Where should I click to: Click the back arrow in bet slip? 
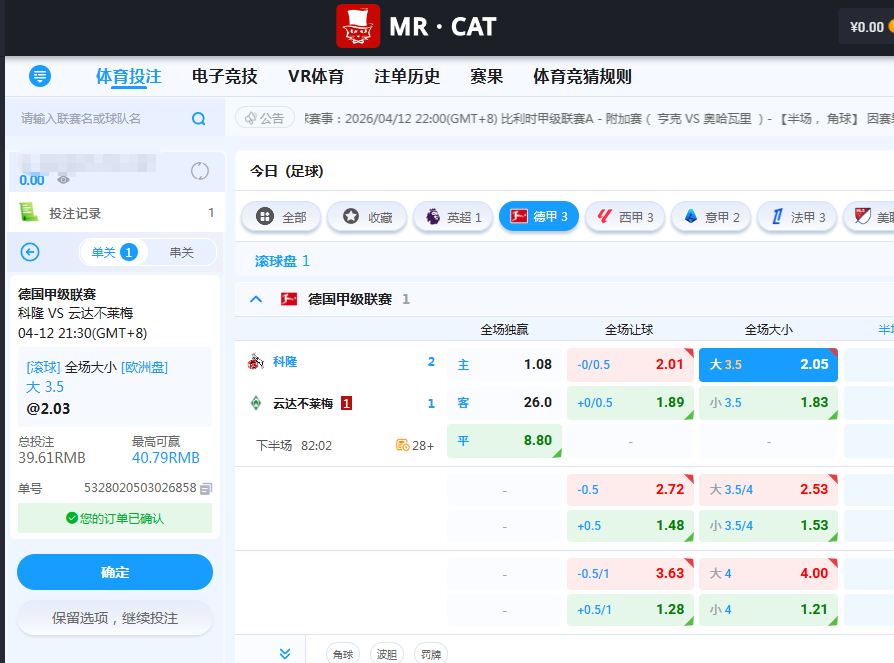click(30, 252)
